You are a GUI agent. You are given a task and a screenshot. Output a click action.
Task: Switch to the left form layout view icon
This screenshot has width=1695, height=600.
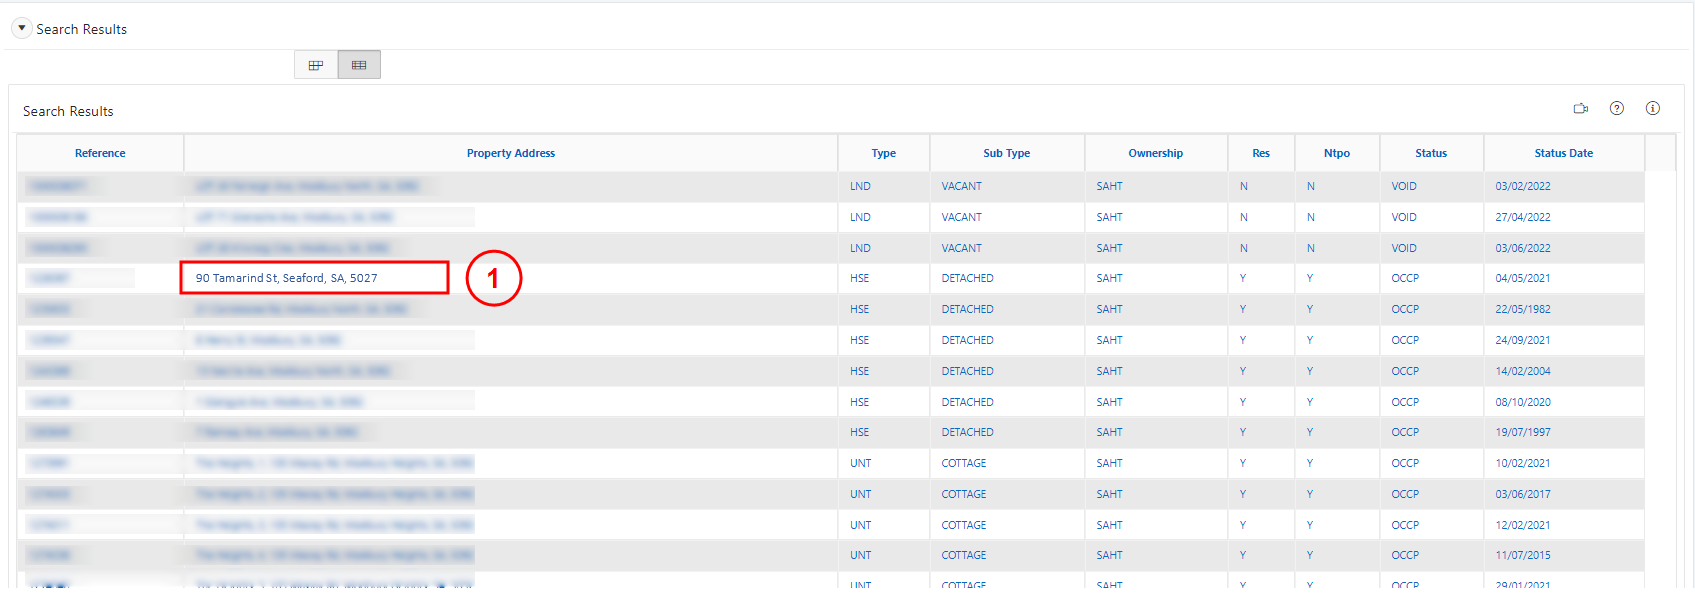click(x=316, y=65)
